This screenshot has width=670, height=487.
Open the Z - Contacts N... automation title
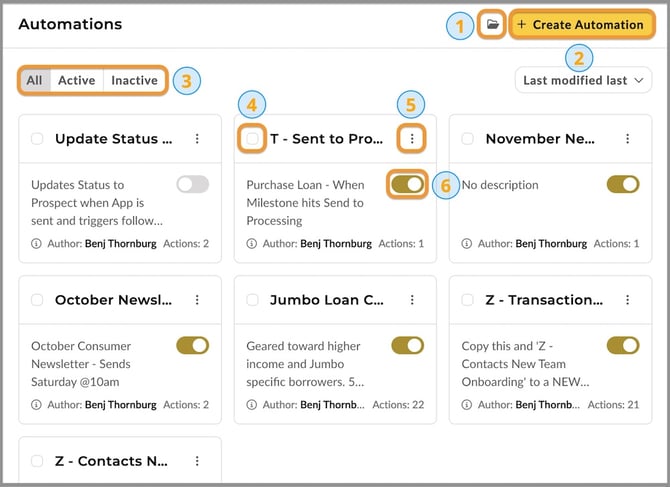111,461
